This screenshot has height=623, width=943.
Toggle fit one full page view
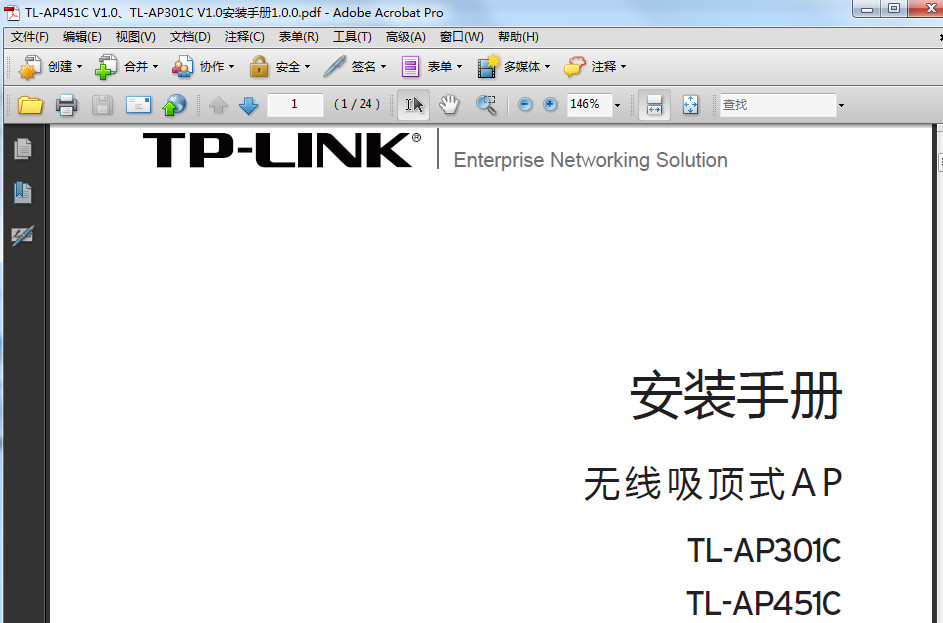(690, 105)
